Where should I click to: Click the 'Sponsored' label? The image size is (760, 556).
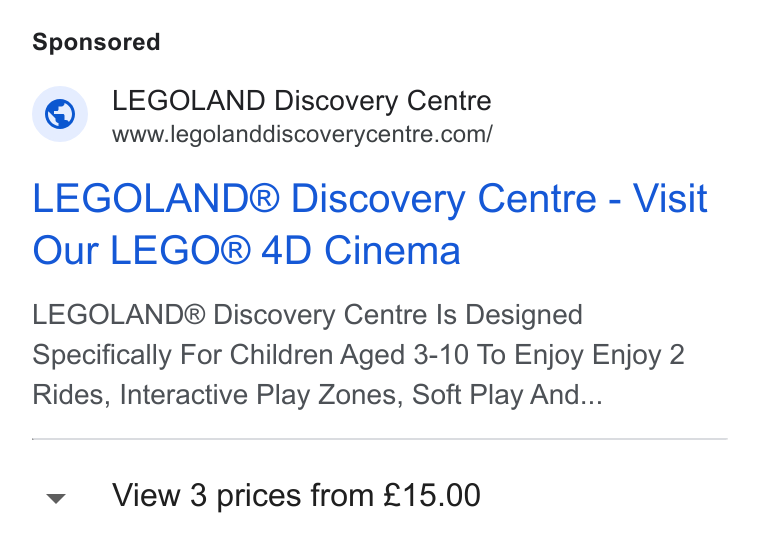(96, 42)
